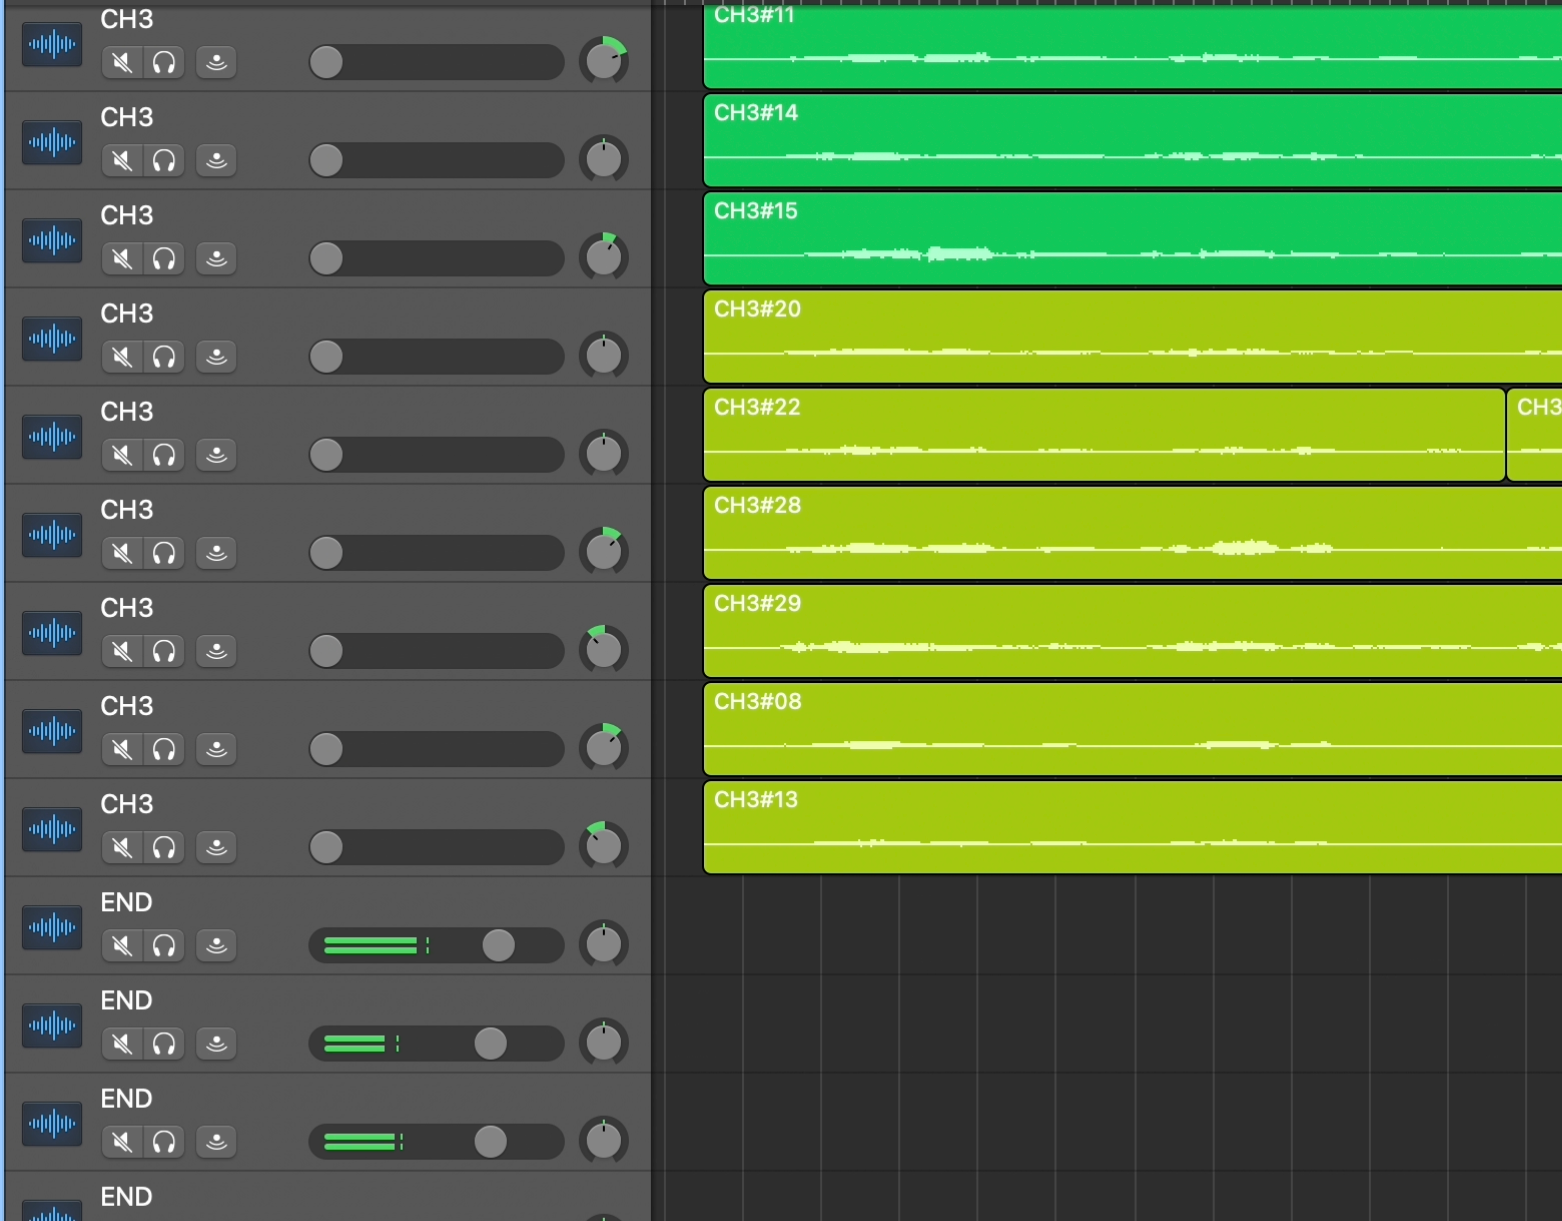The image size is (1562, 1221).
Task: Select the track icon beside region CH3#15
Action: tap(52, 241)
